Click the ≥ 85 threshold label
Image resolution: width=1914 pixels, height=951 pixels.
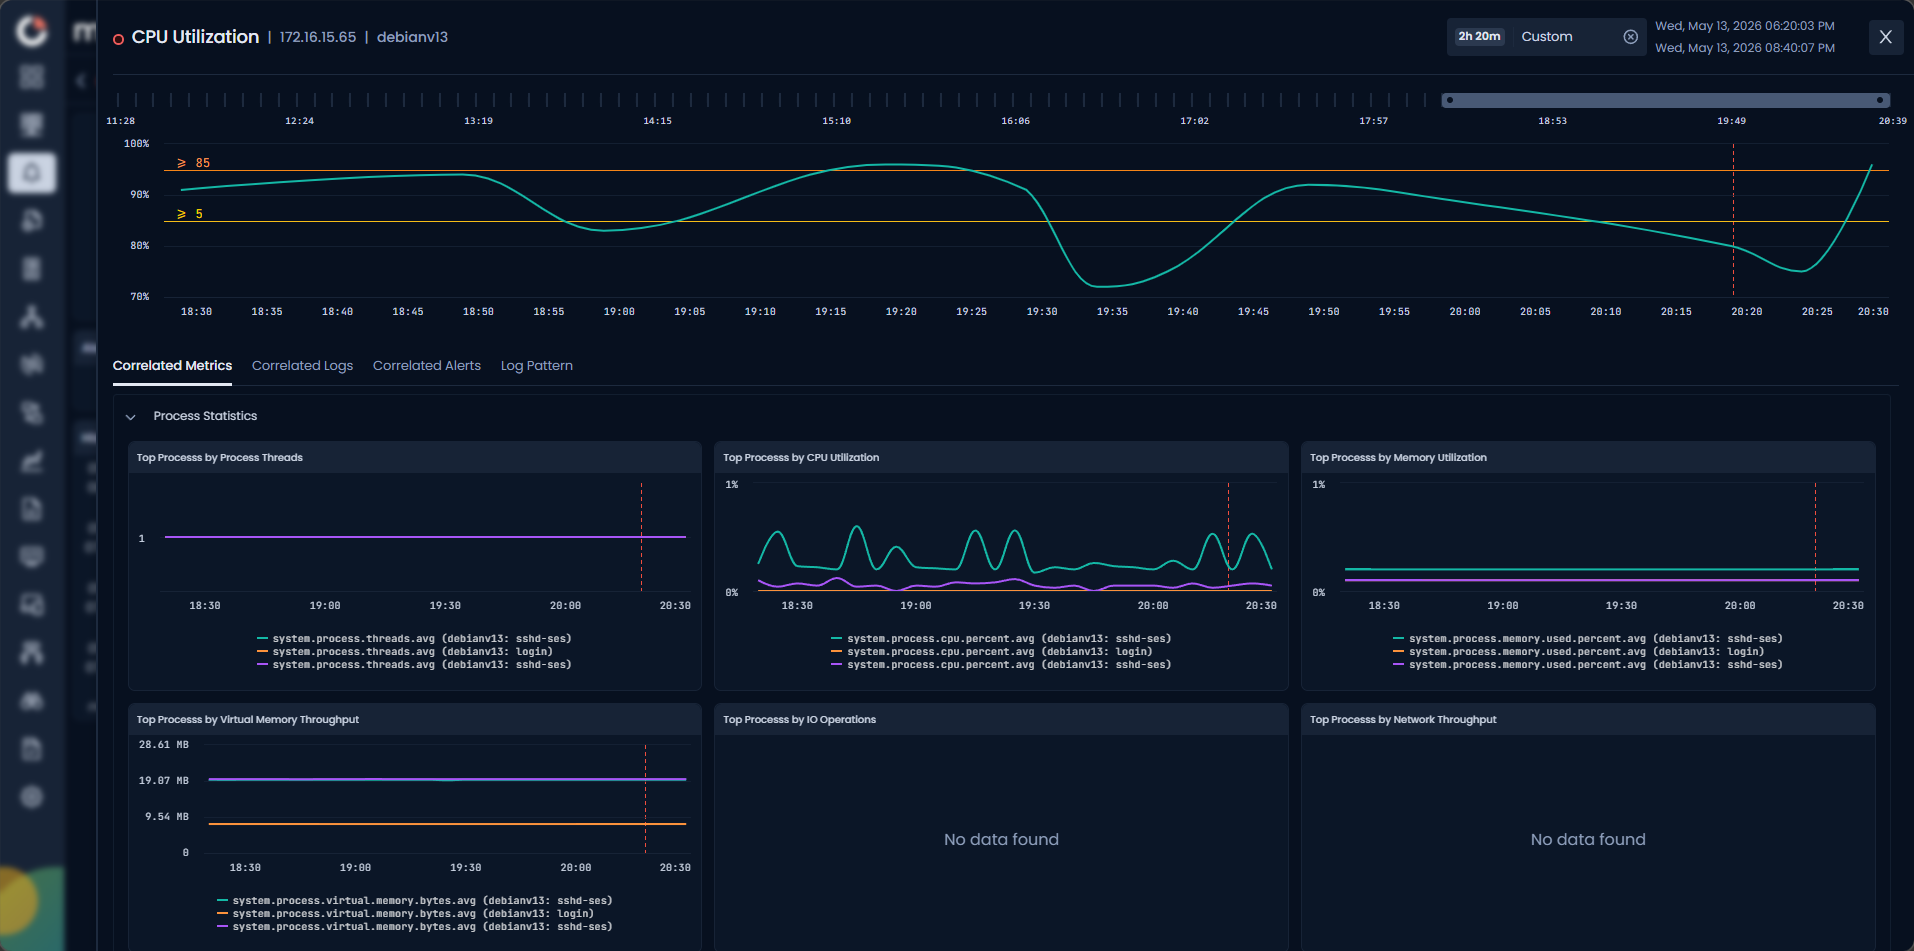194,163
